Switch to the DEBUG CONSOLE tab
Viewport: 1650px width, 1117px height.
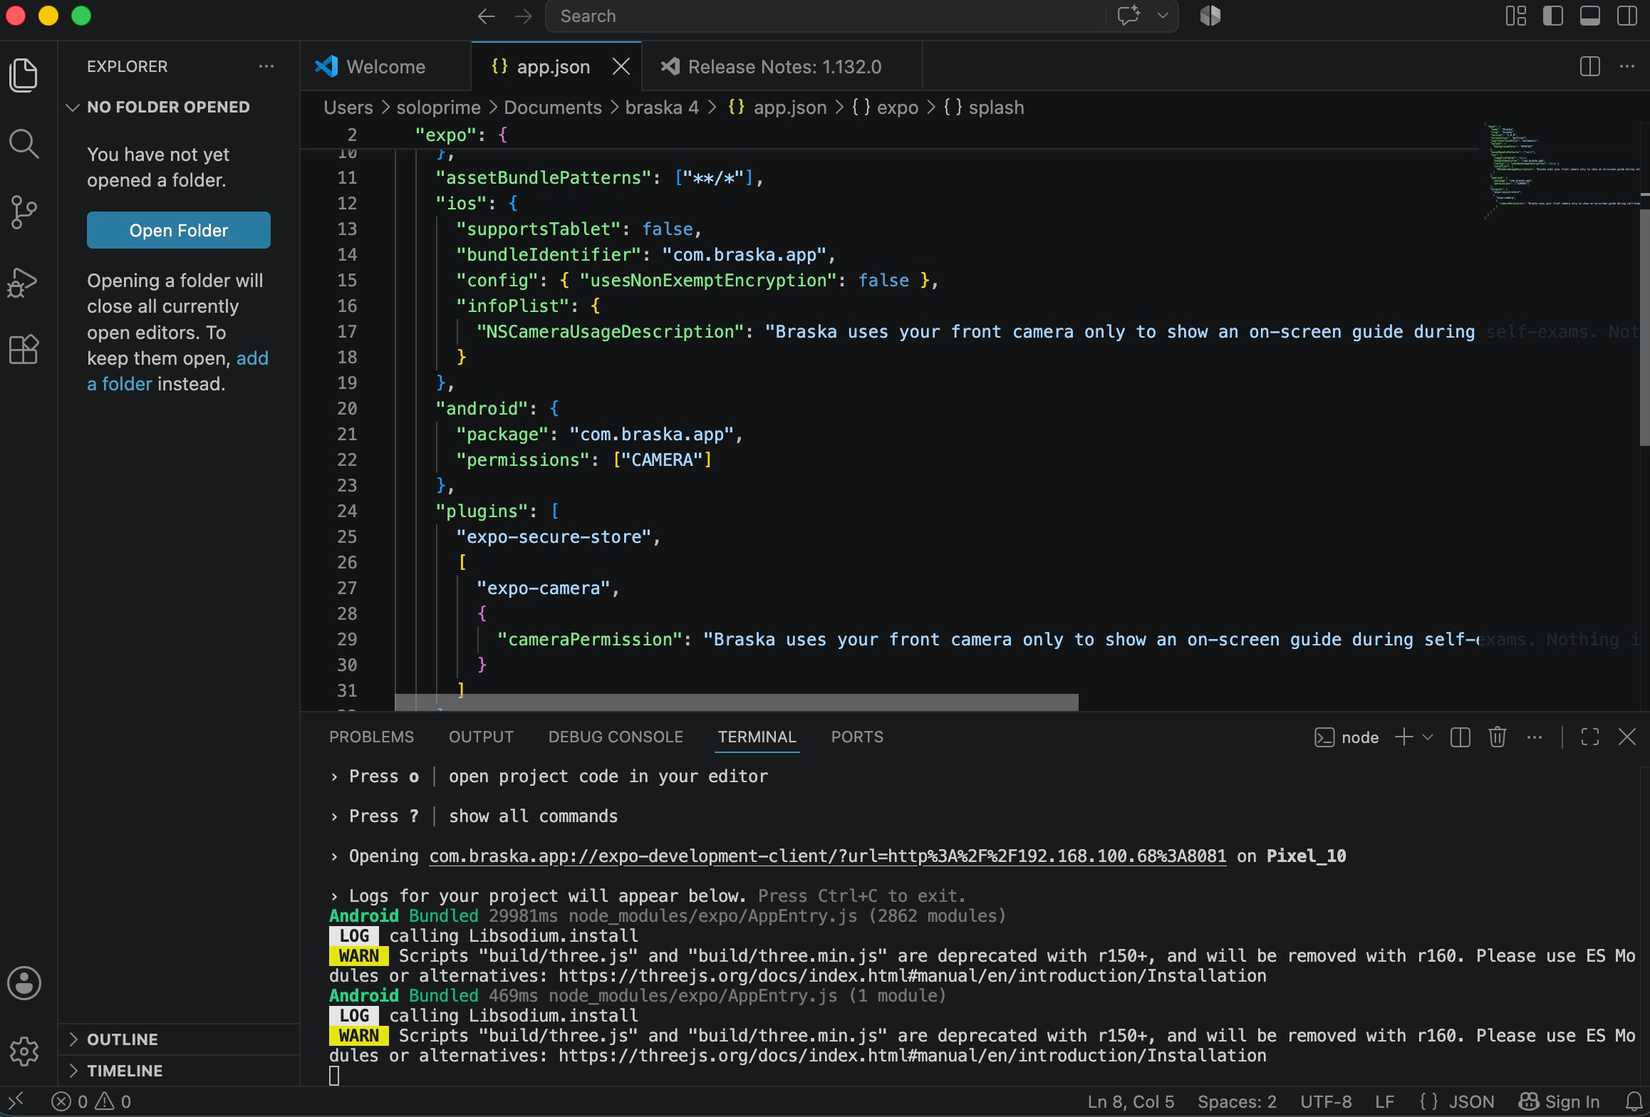tap(615, 737)
